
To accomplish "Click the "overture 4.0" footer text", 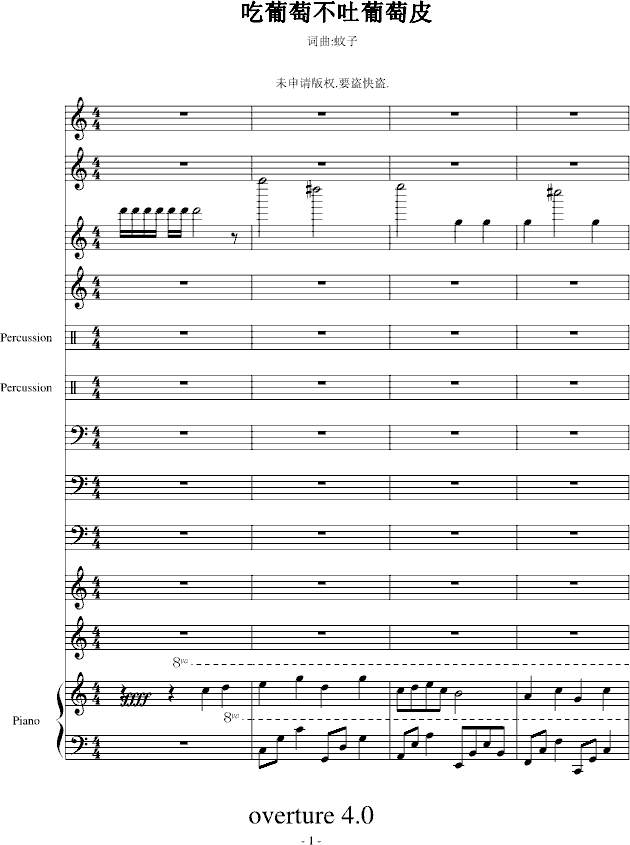I will (311, 815).
